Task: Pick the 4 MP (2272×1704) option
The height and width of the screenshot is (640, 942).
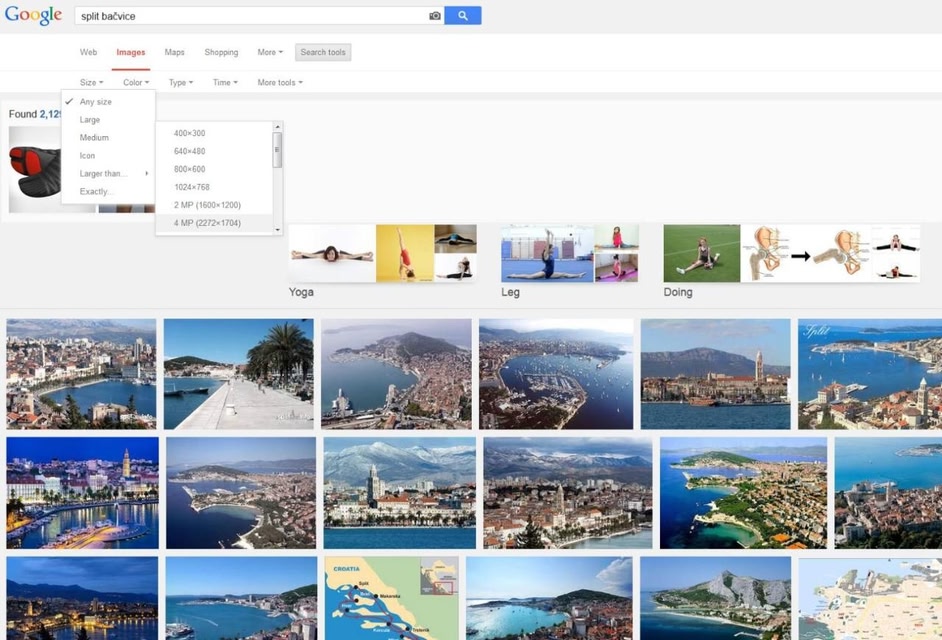Action: [207, 223]
